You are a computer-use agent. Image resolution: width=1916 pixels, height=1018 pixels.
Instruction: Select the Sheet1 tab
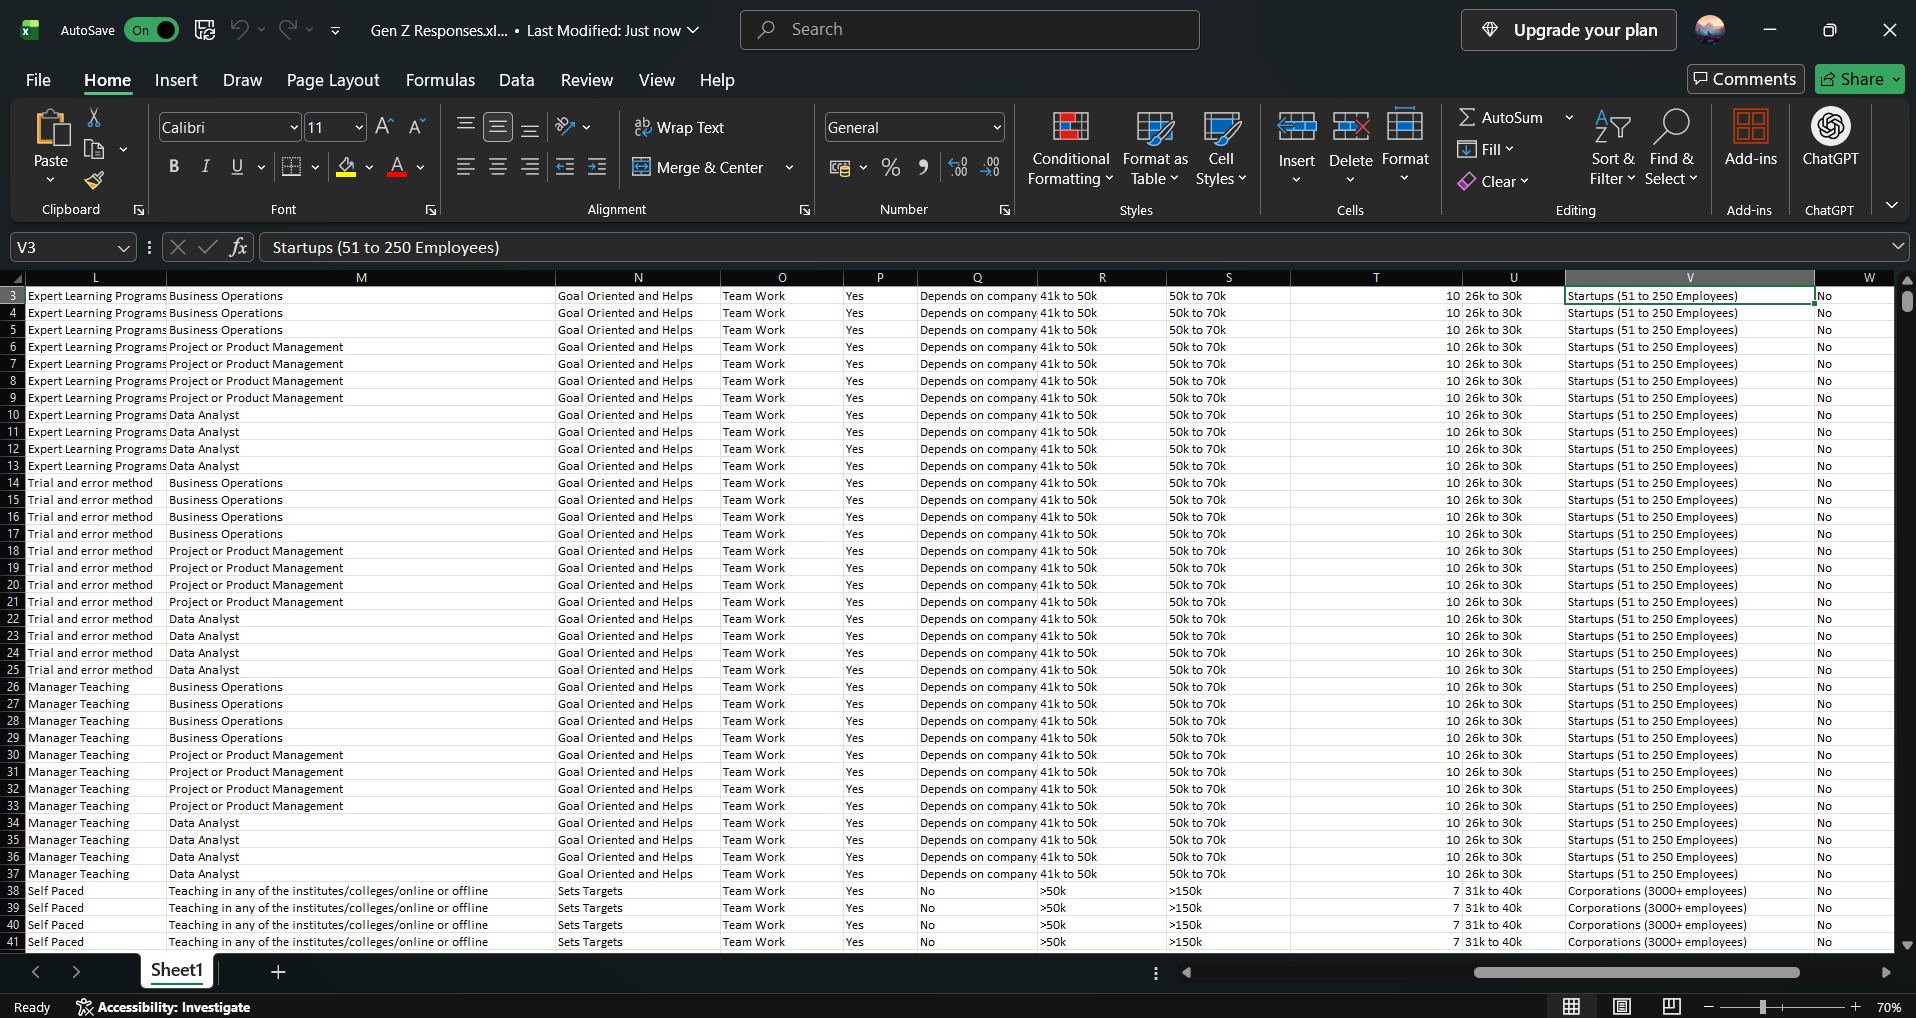click(x=177, y=970)
